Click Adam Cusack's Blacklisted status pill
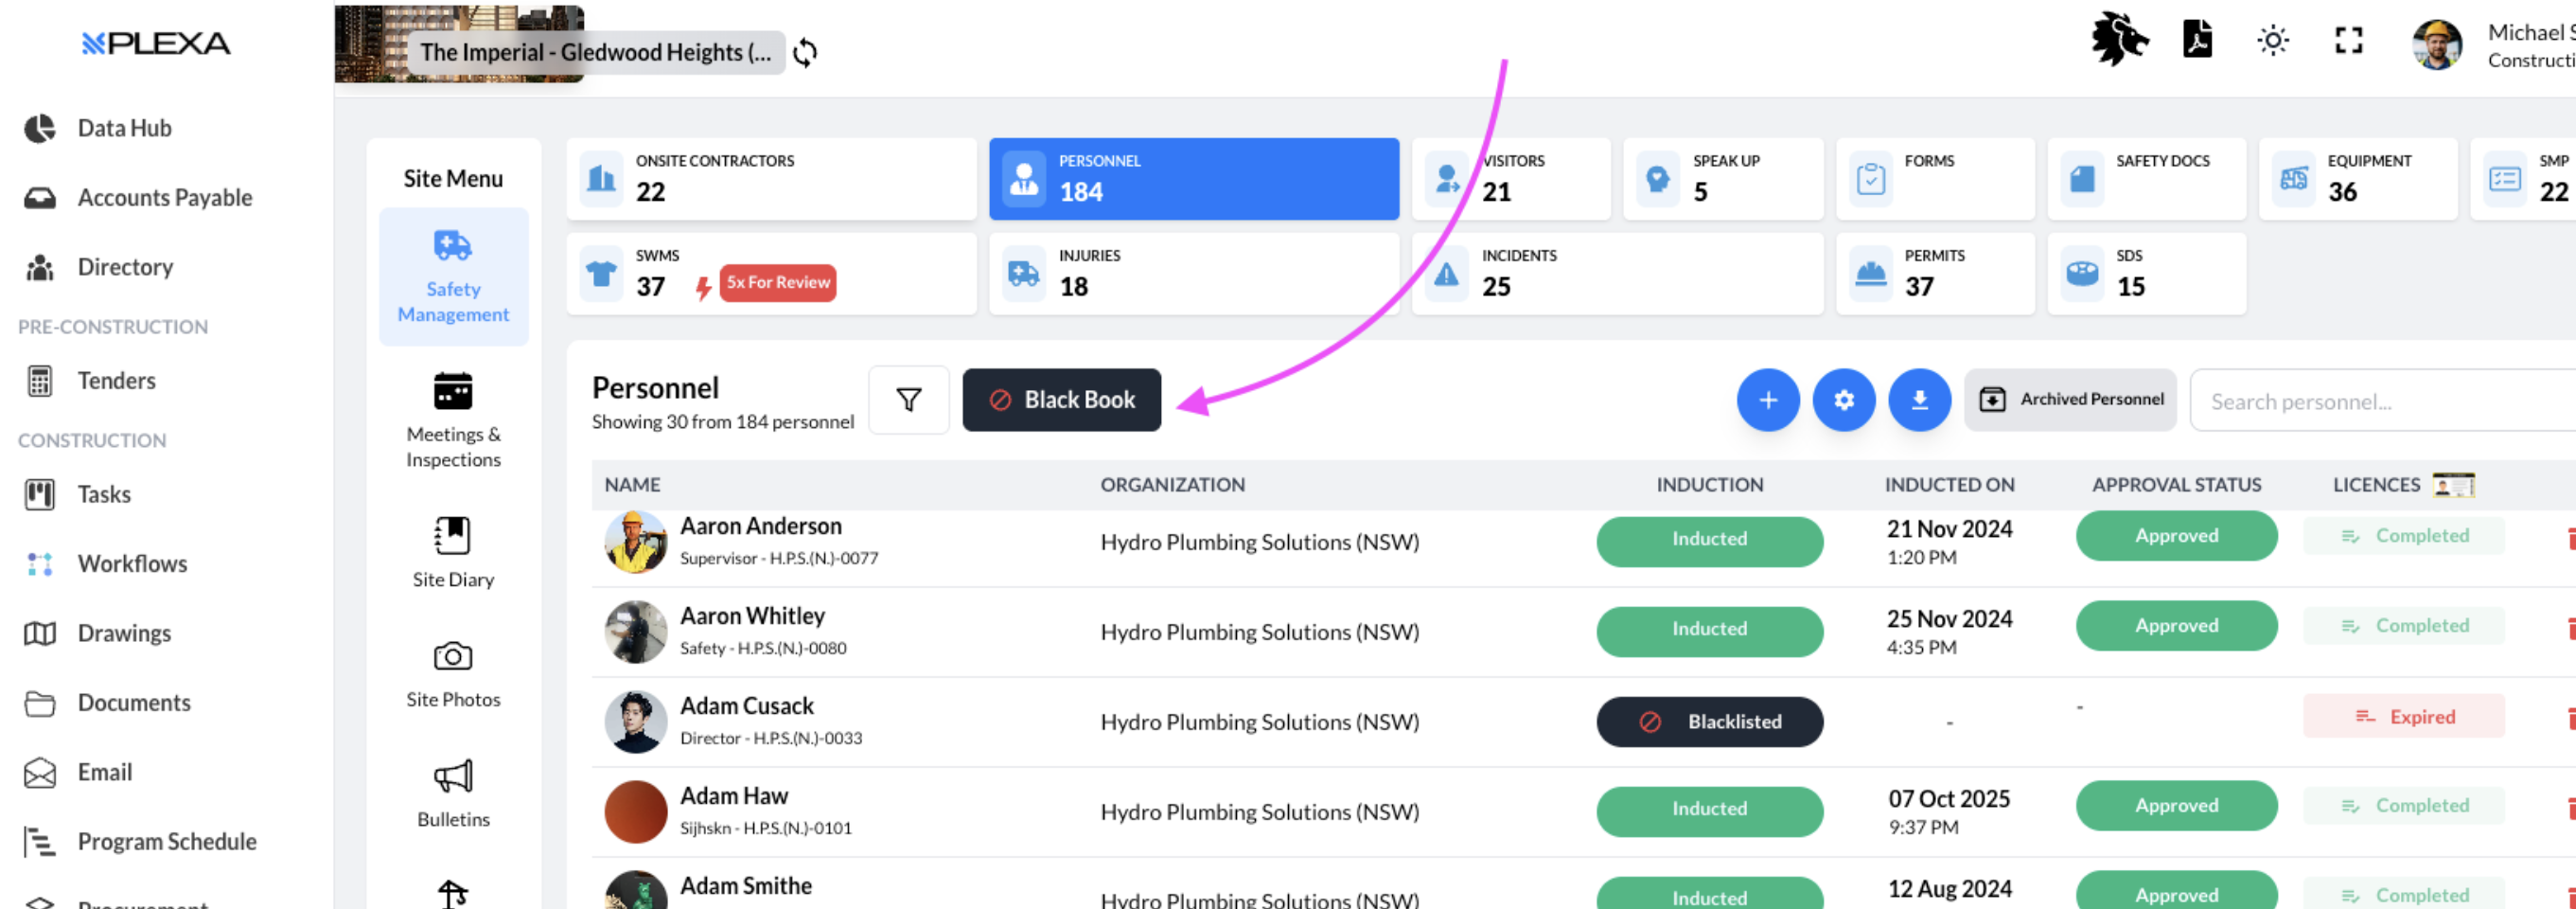Viewport: 2576px width, 909px height. point(1709,722)
